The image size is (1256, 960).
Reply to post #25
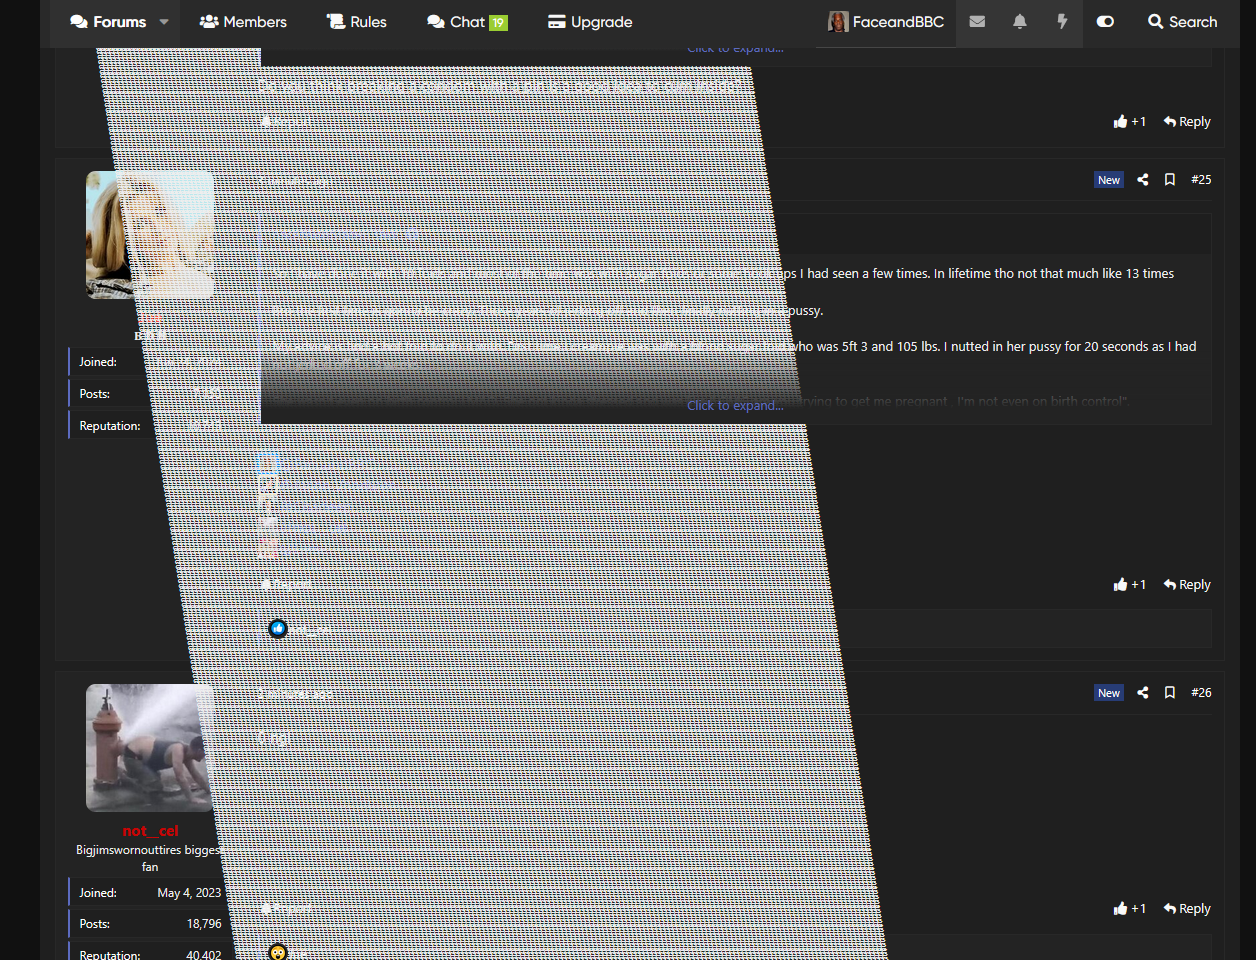[1187, 585]
